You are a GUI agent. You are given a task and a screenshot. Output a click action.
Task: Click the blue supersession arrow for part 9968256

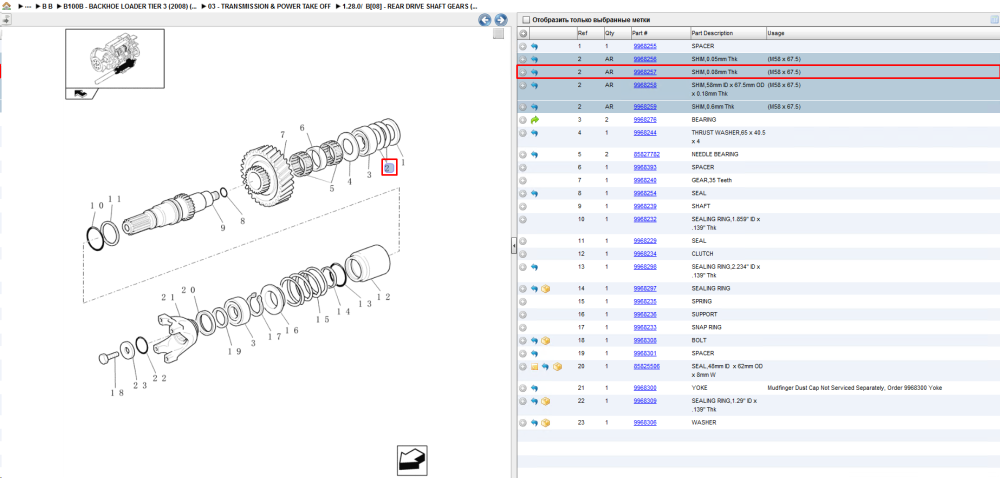pos(534,59)
